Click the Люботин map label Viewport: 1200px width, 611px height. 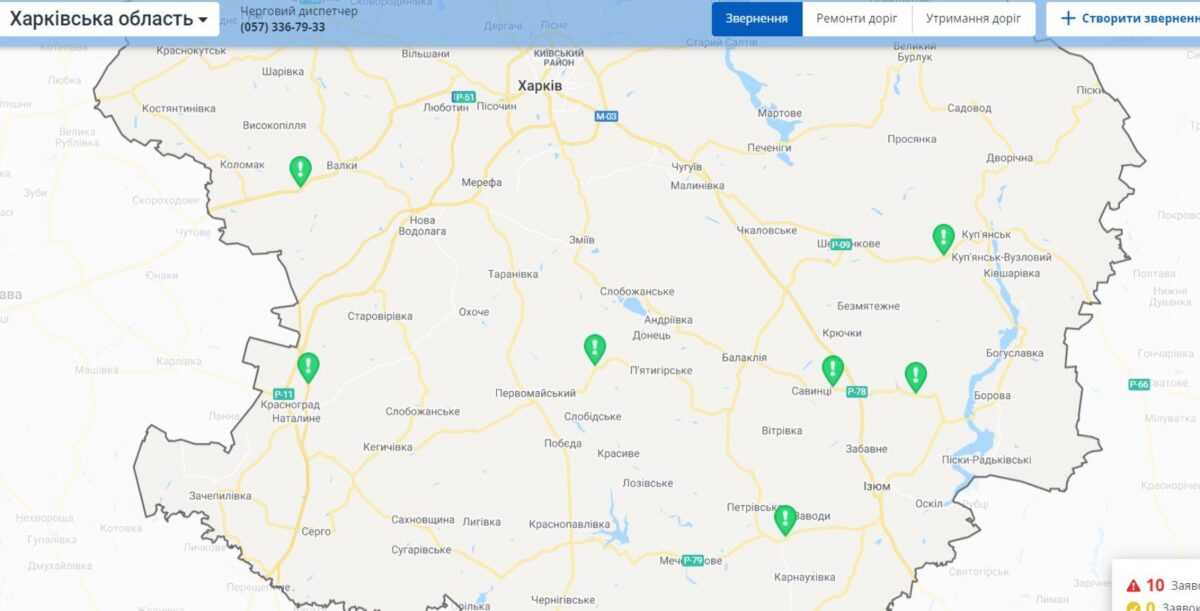tap(446, 107)
